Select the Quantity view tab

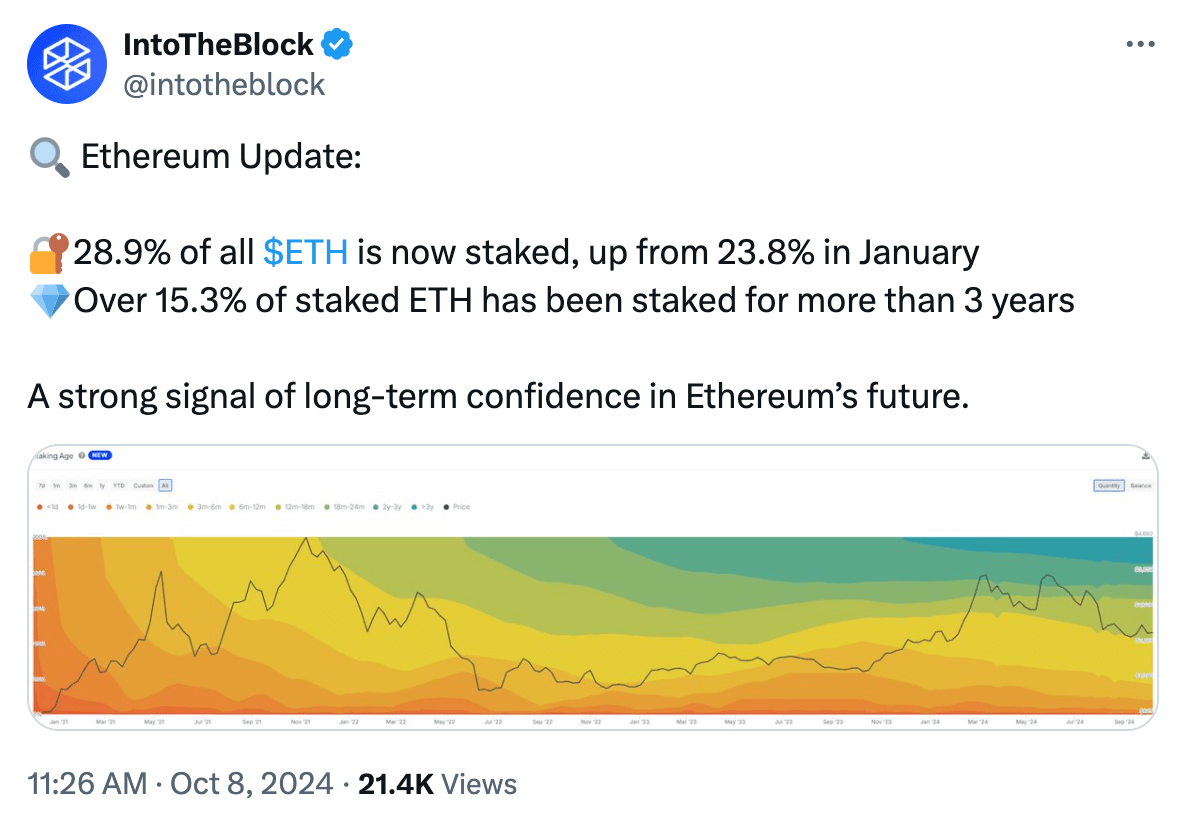coord(1109,485)
